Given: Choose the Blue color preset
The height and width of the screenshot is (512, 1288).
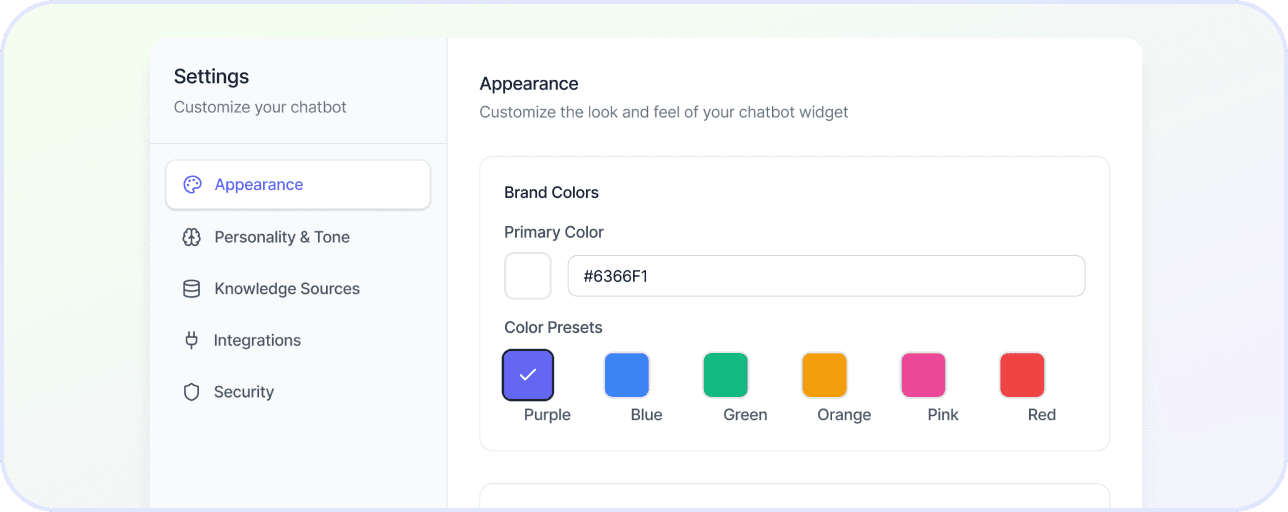Looking at the screenshot, I should click(x=627, y=375).
